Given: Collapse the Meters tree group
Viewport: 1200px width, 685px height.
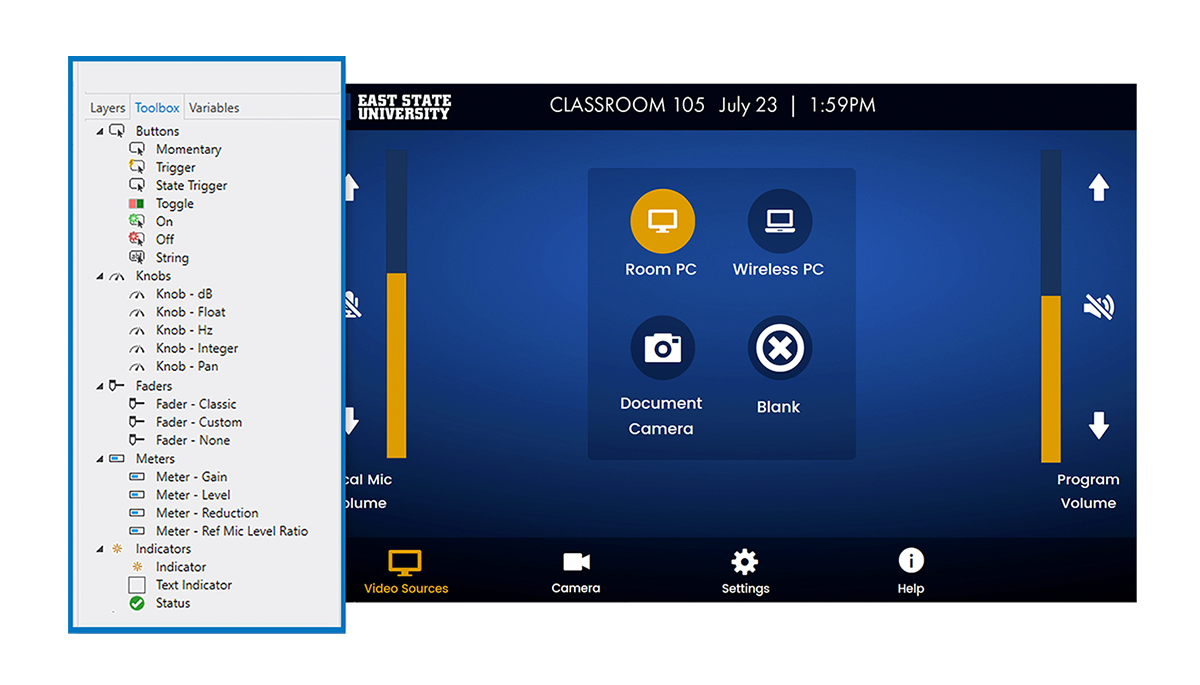Looking at the screenshot, I should (x=100, y=459).
